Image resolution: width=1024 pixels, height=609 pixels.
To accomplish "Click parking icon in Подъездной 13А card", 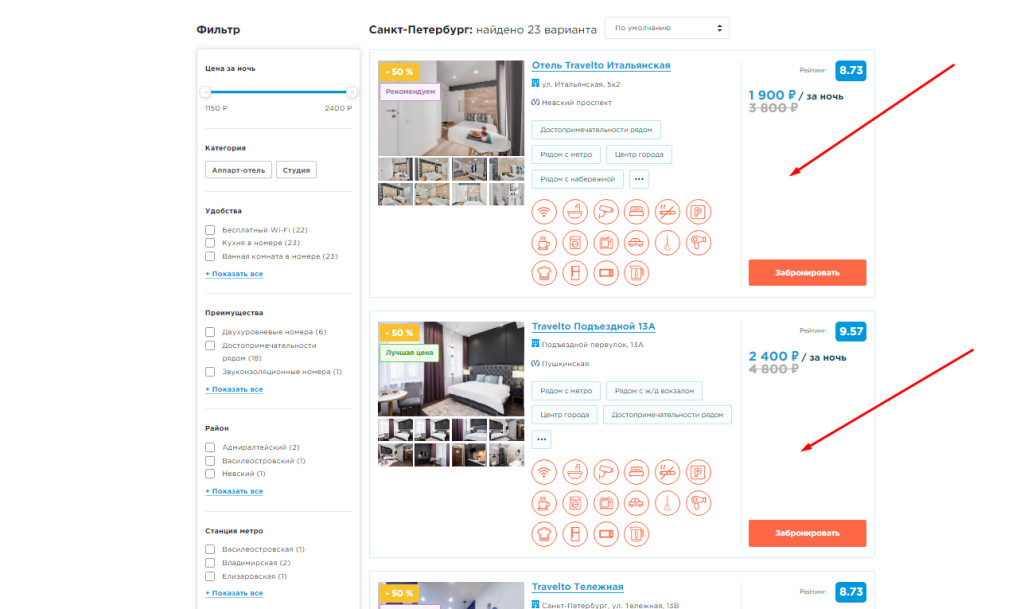I will click(x=698, y=472).
